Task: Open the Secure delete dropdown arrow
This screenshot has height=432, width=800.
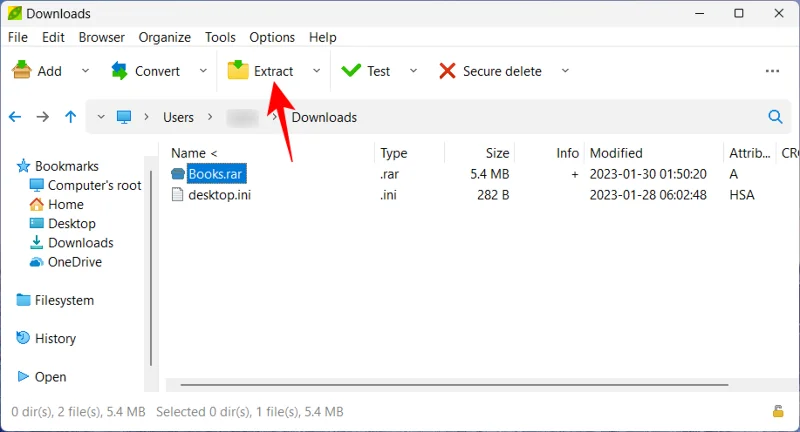Action: pos(565,71)
